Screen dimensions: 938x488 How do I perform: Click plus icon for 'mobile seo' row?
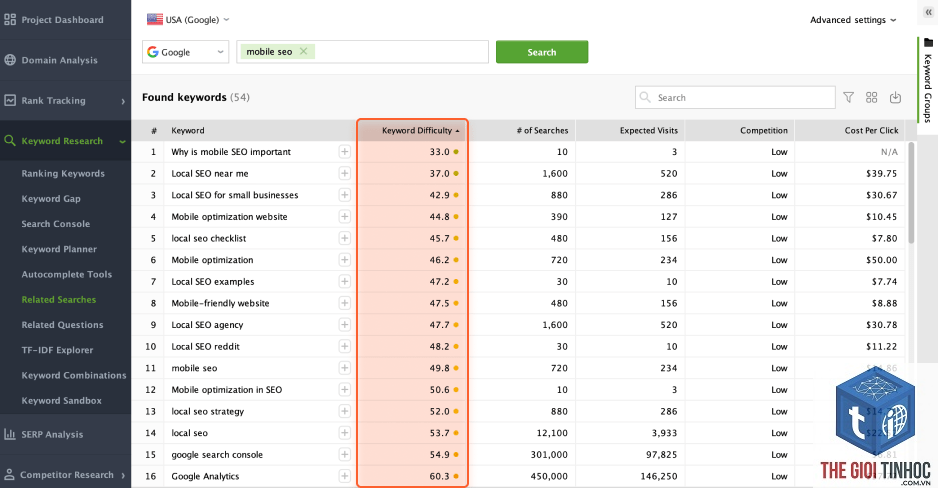[345, 368]
